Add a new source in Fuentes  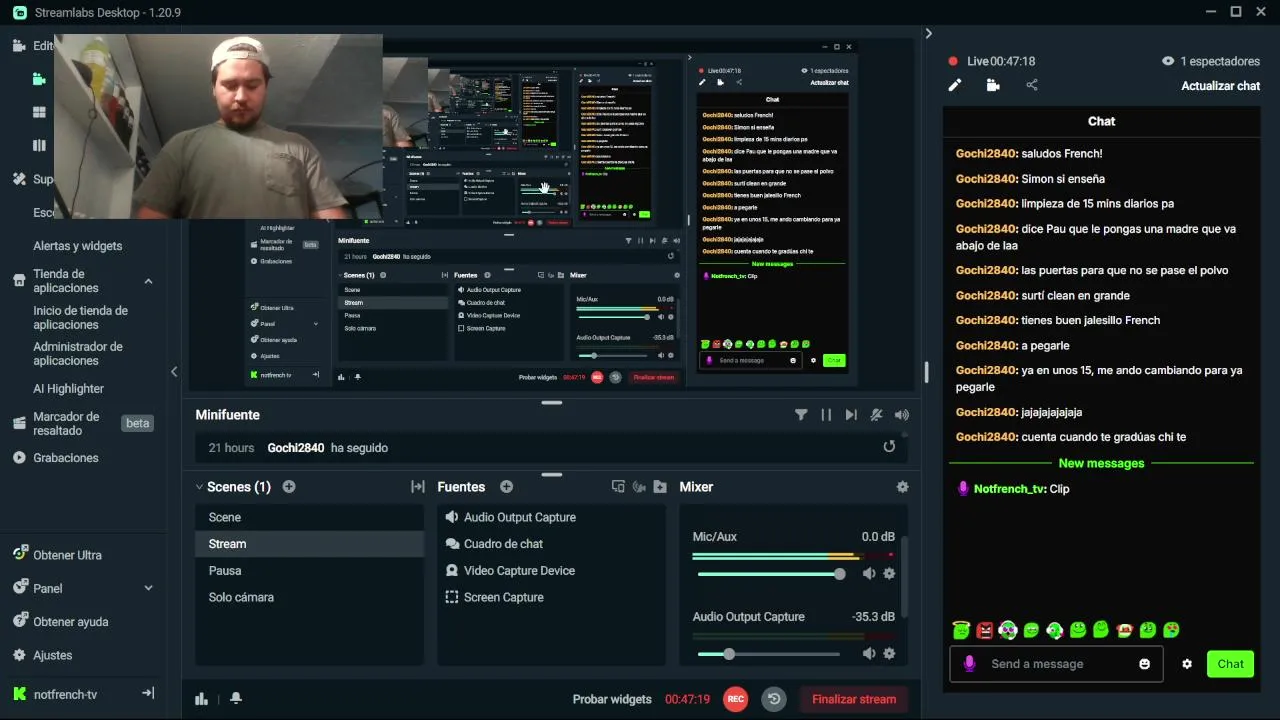506,487
